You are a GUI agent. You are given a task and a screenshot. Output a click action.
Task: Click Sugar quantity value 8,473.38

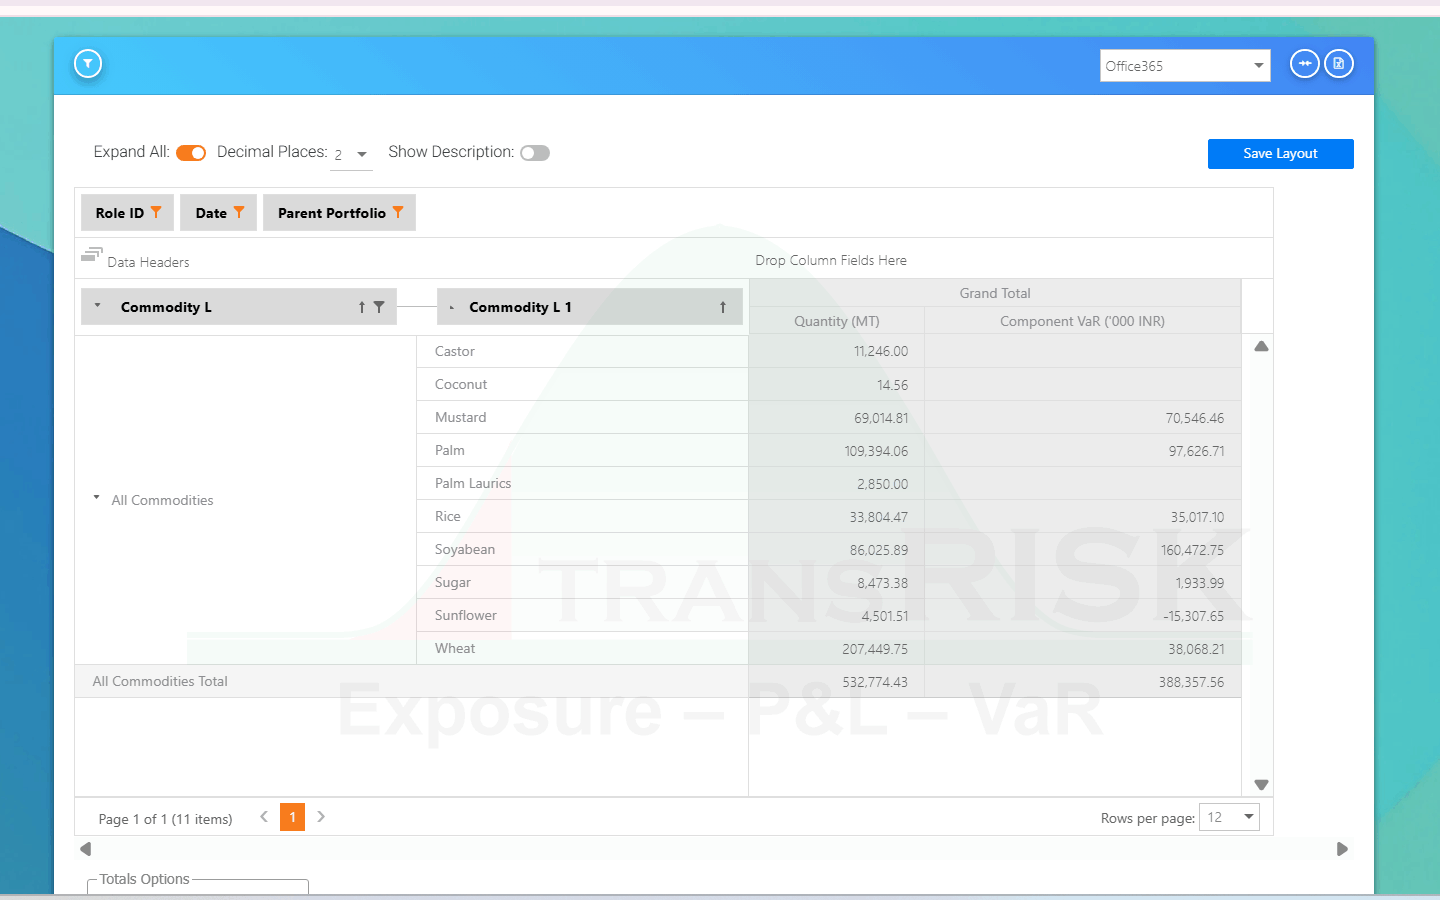point(882,583)
